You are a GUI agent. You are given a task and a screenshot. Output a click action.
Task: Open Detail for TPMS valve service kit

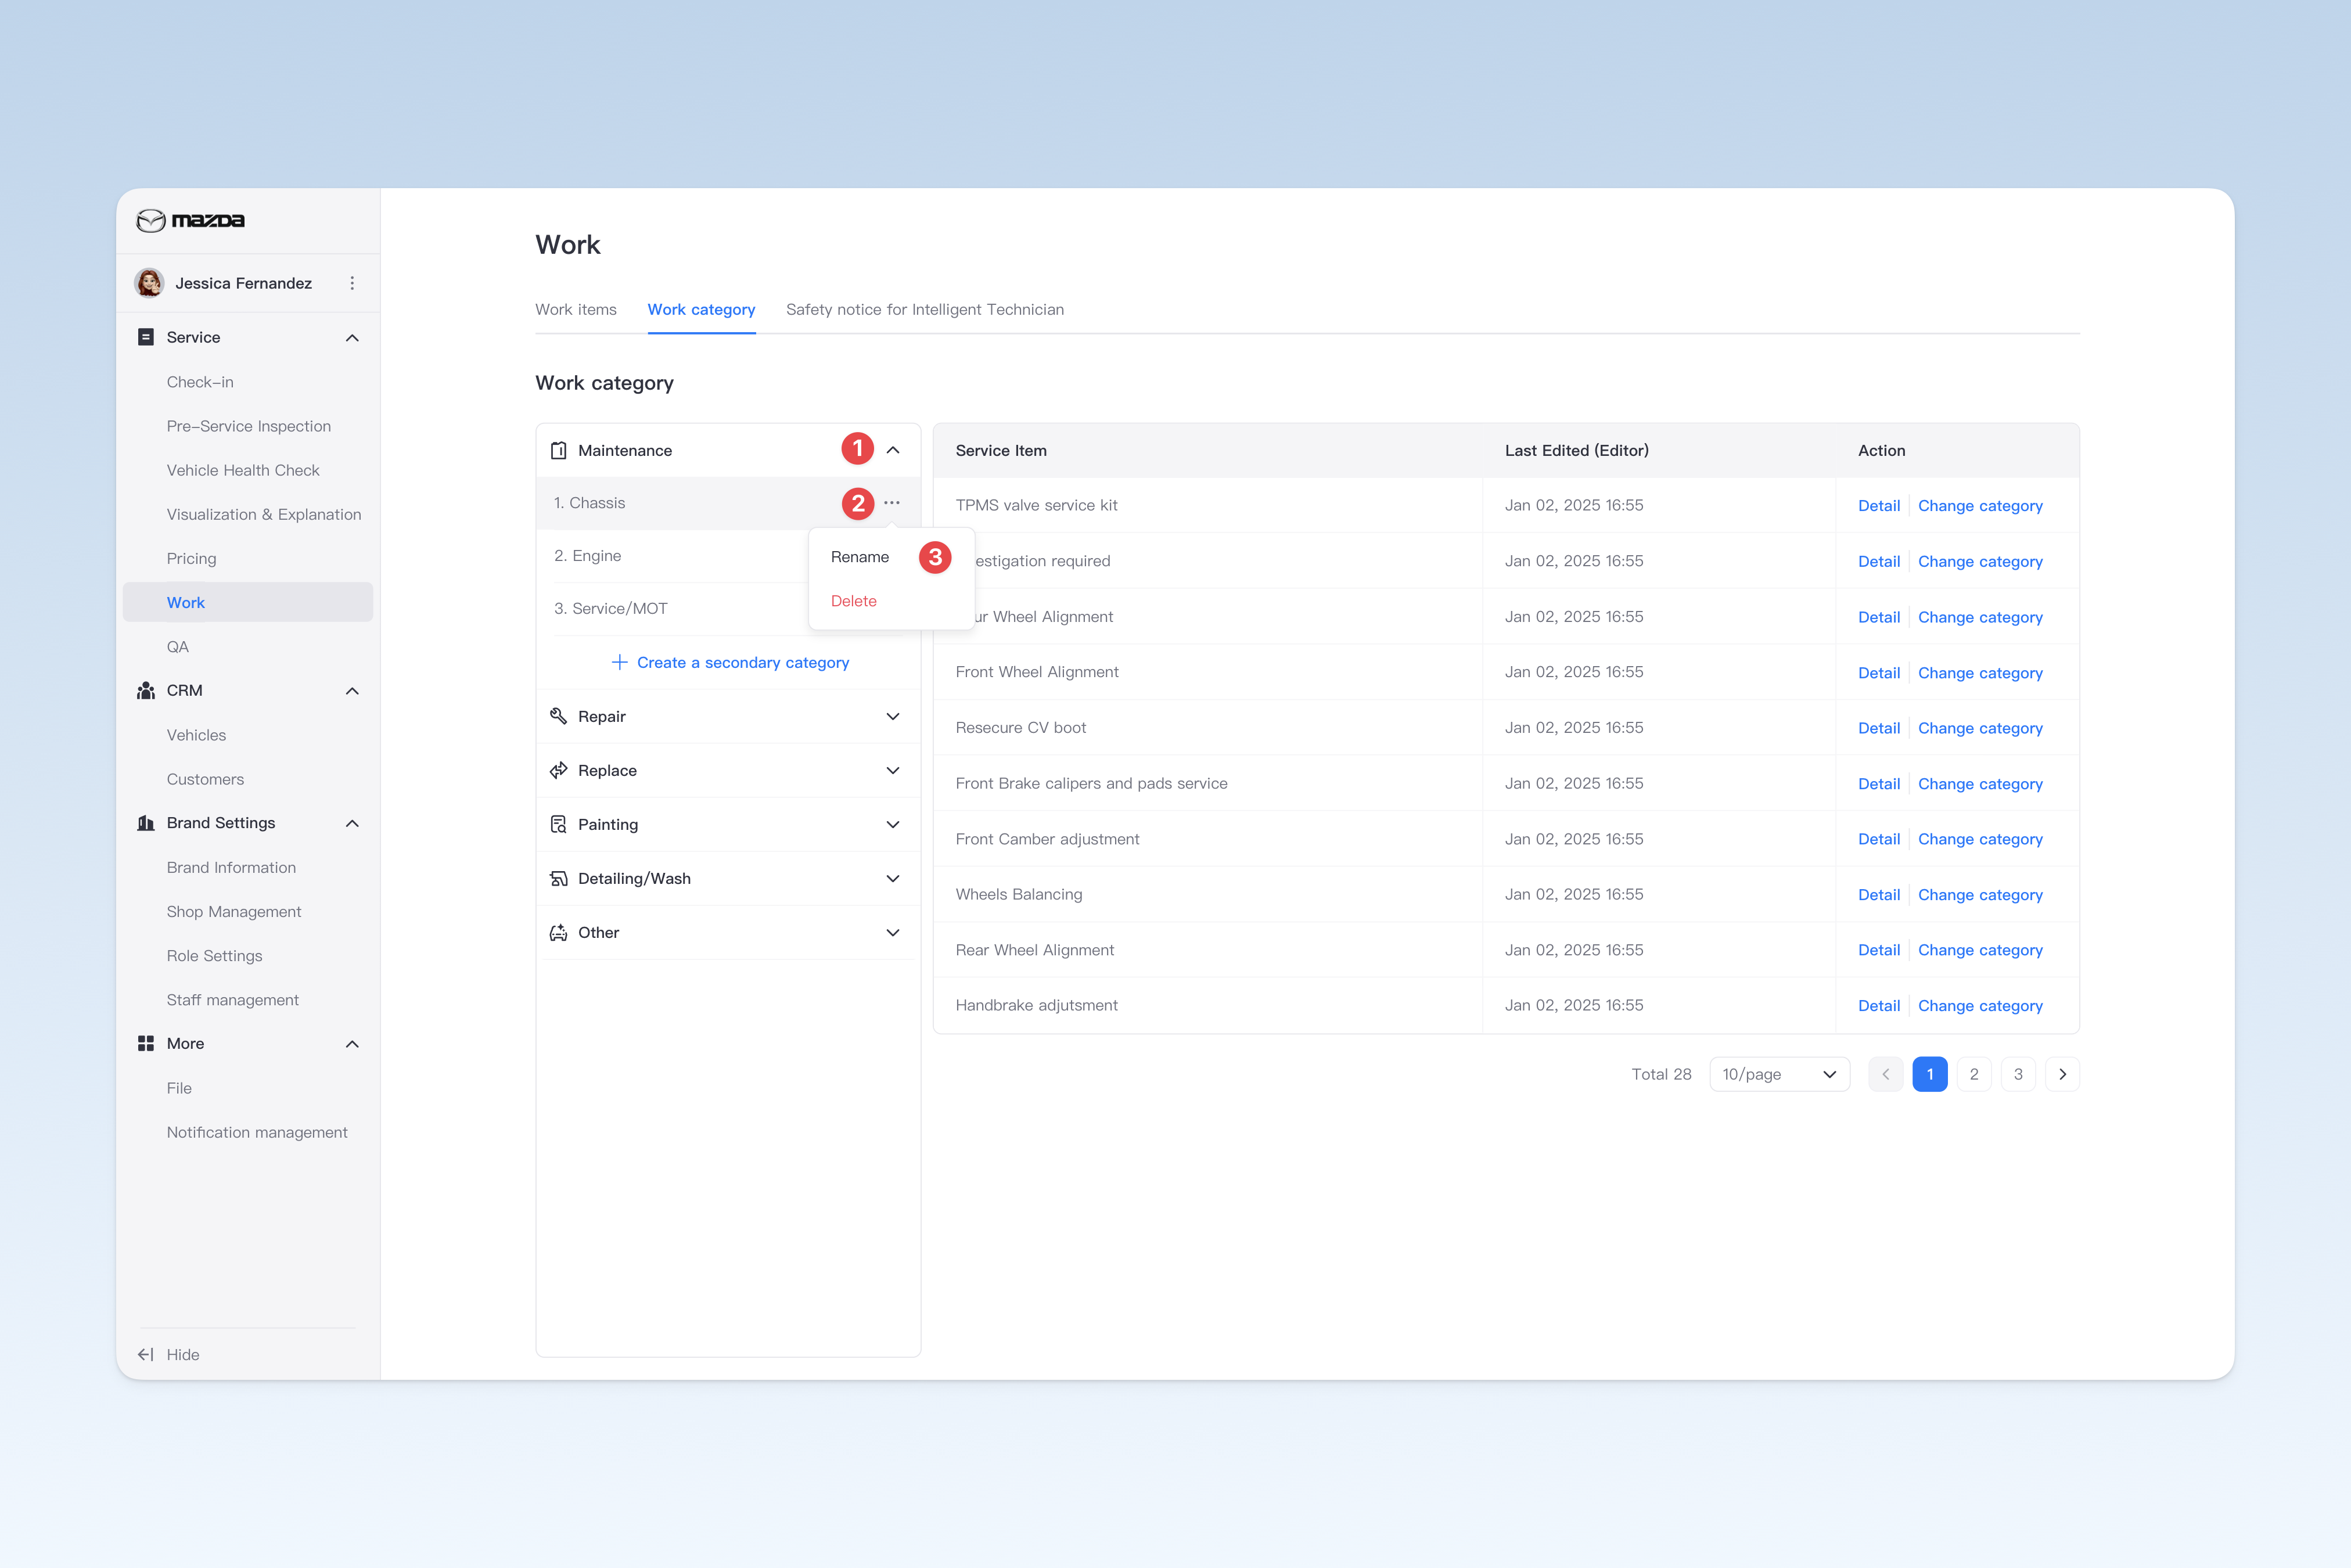1879,505
